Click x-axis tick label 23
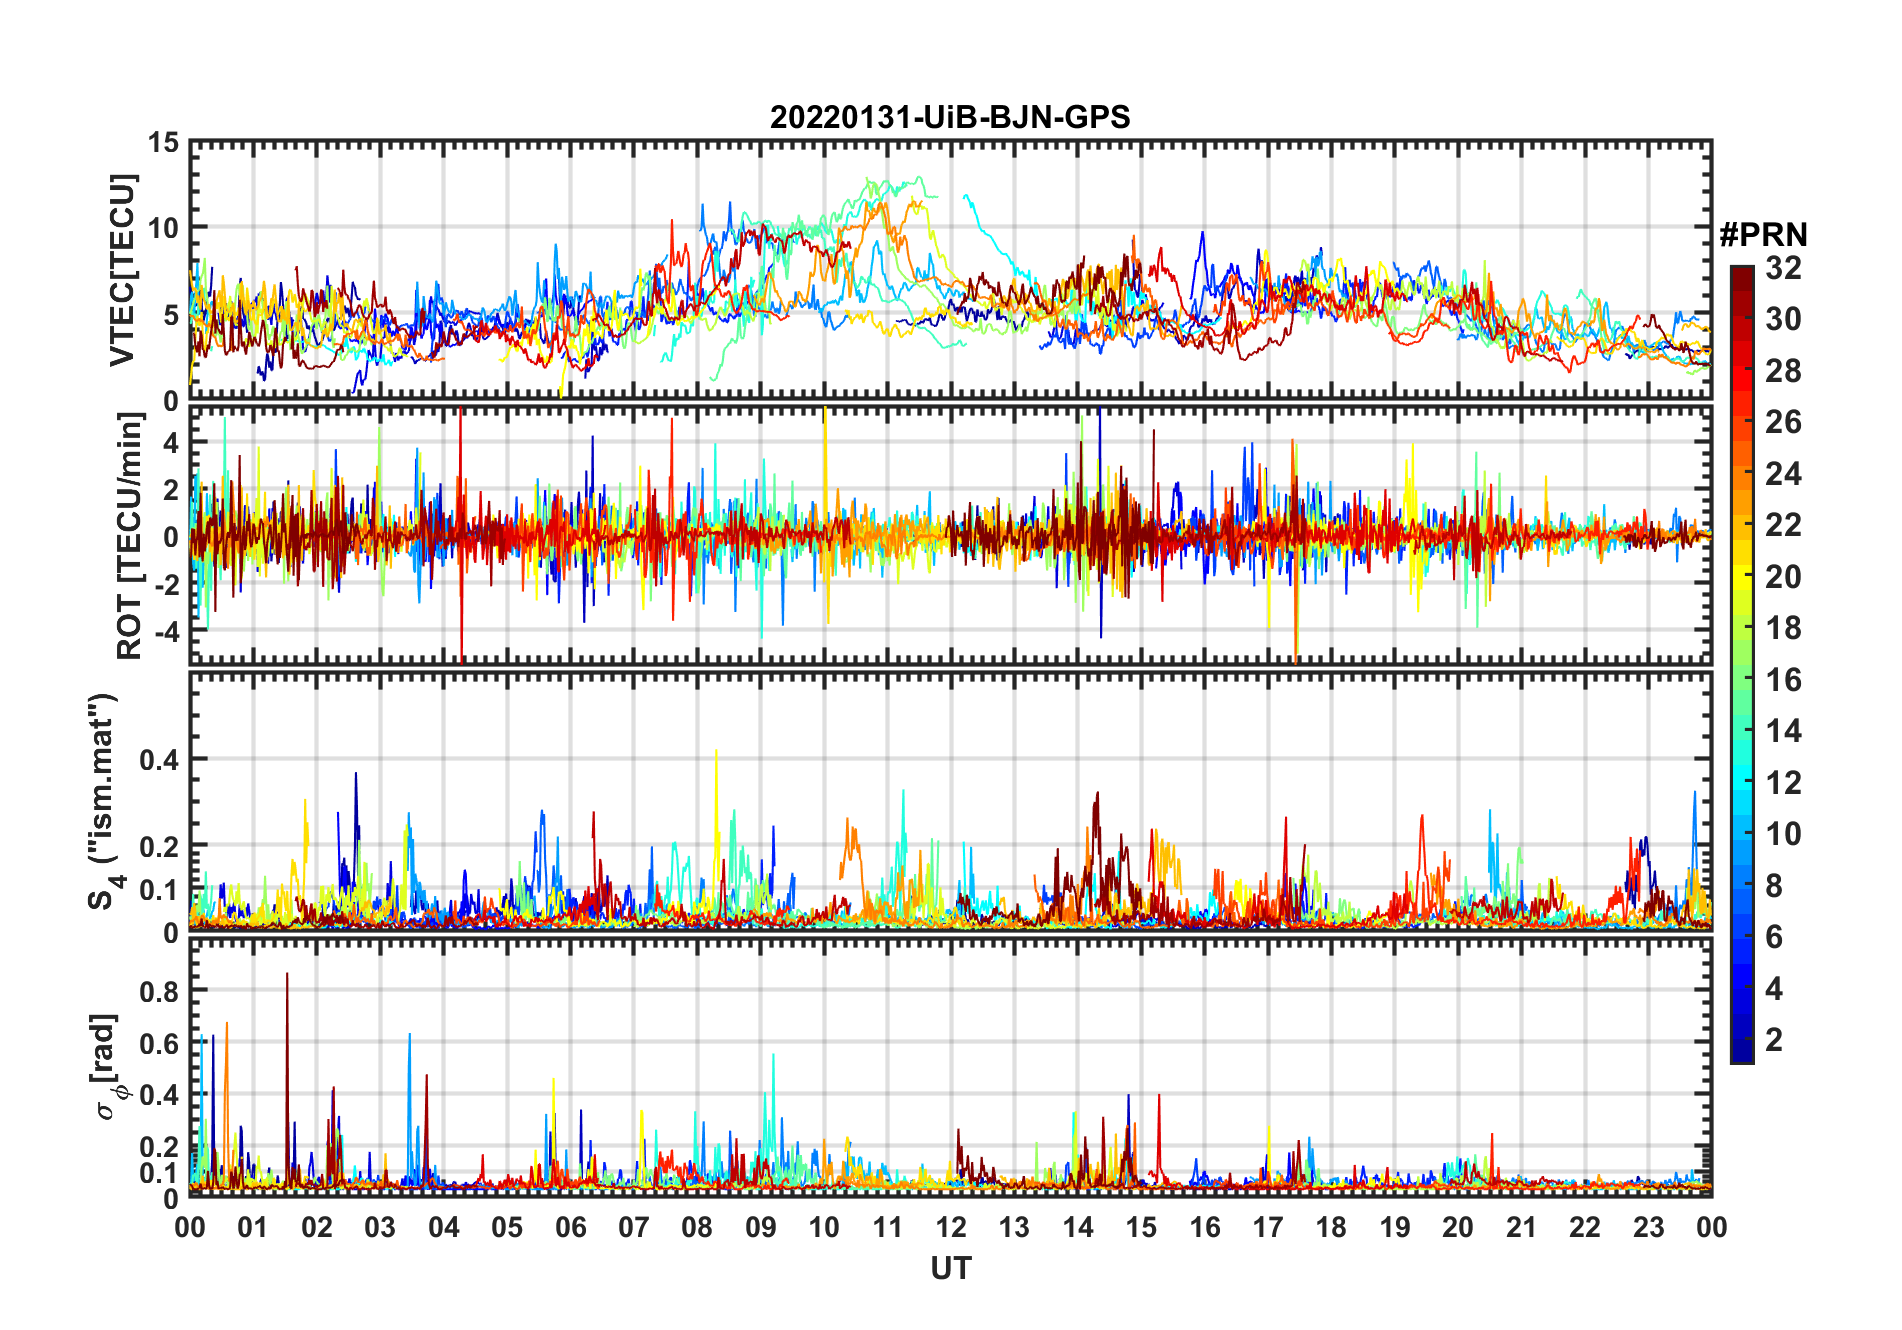 coord(1648,1227)
